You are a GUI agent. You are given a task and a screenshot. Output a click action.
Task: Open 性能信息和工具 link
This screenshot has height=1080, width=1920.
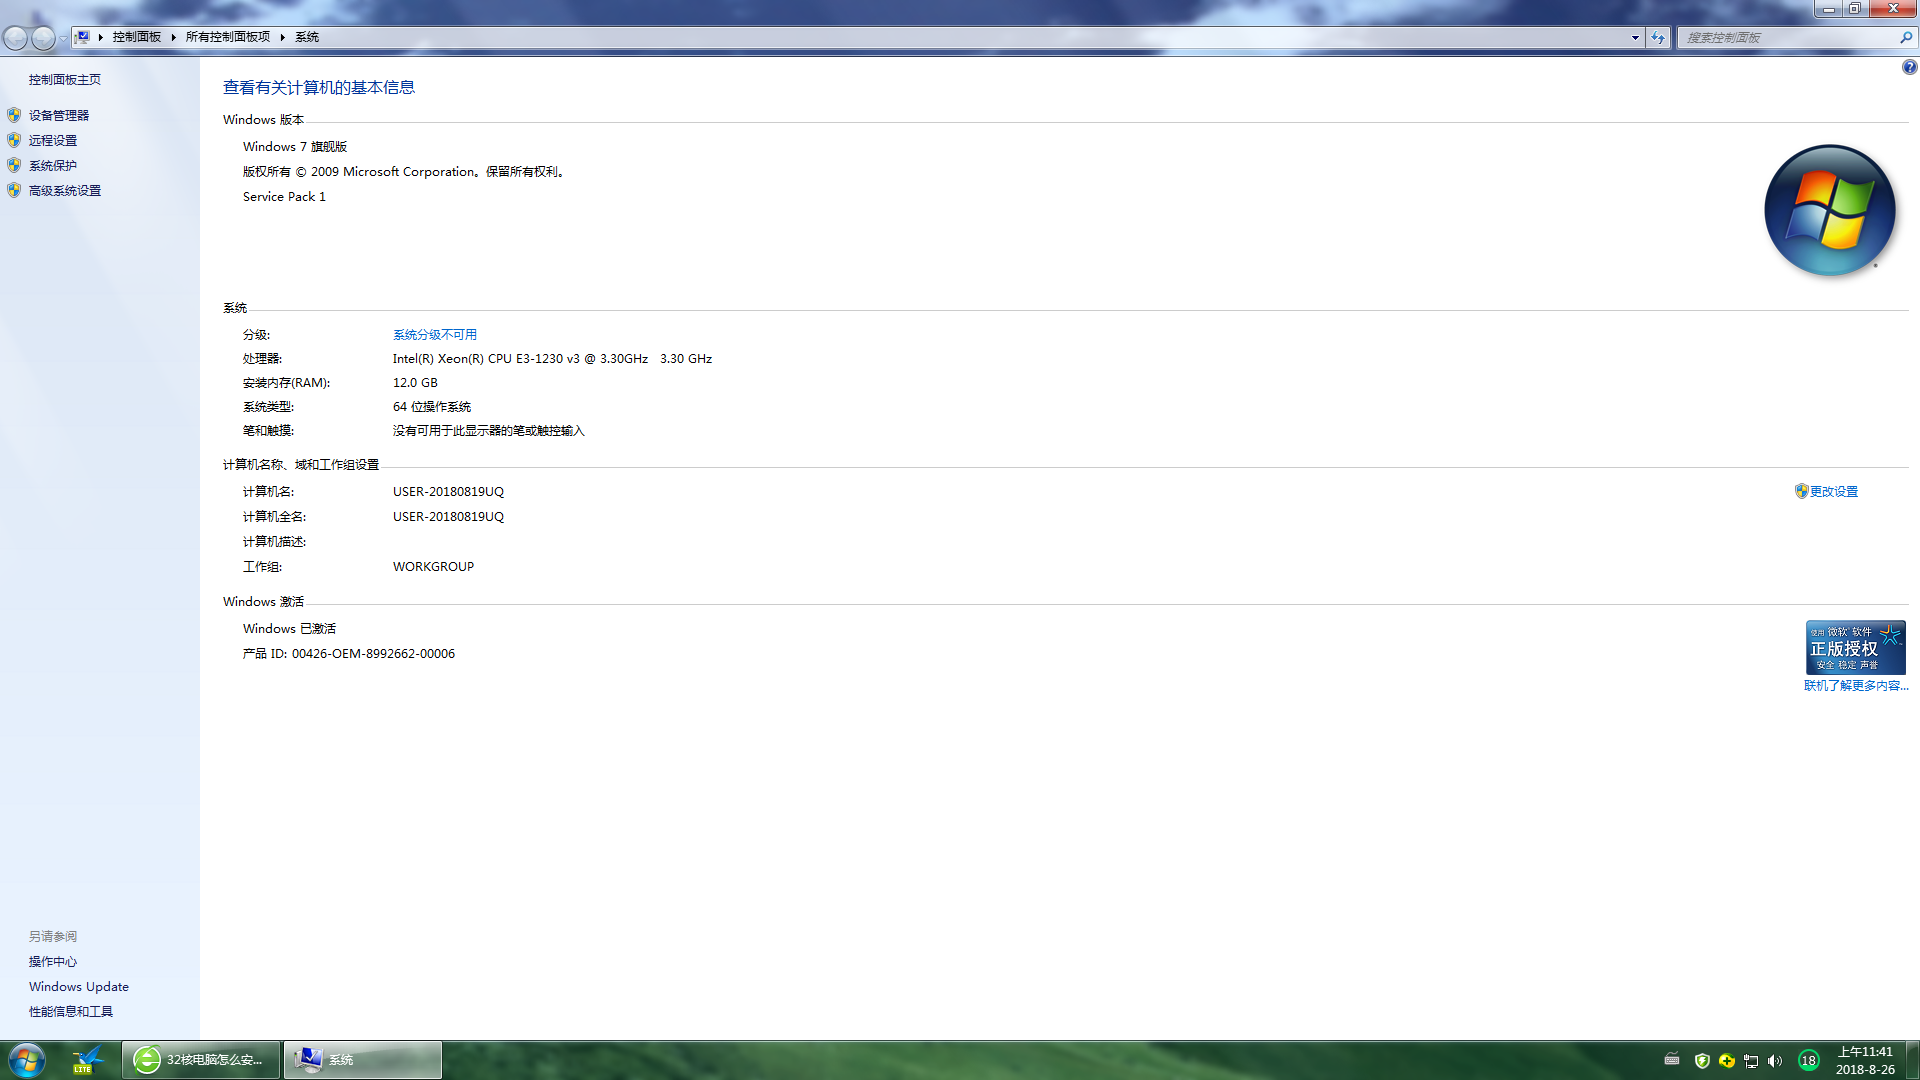click(x=71, y=1012)
